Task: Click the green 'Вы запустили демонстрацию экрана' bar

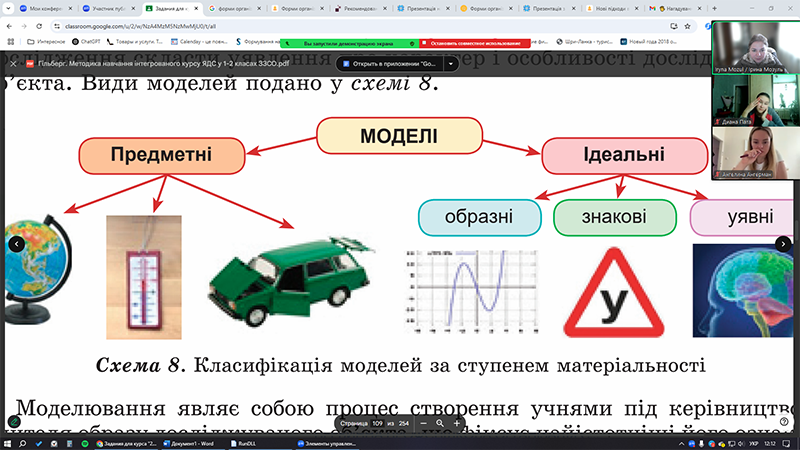Action: (x=349, y=43)
